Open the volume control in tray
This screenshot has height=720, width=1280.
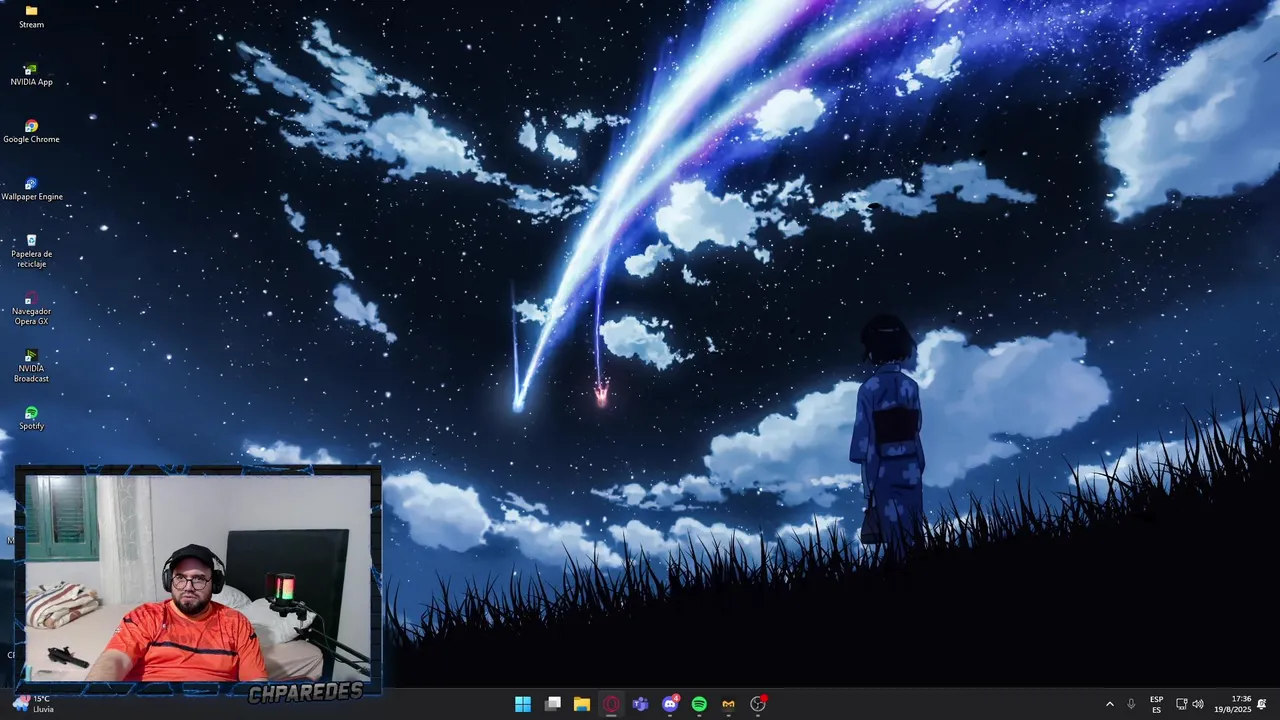click(1198, 704)
